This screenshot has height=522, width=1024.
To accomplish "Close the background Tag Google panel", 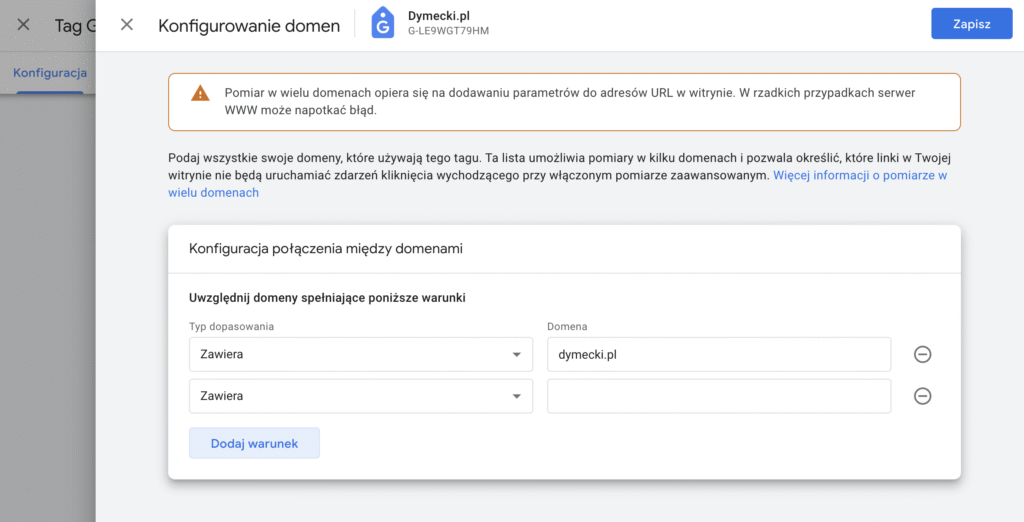I will (x=24, y=25).
